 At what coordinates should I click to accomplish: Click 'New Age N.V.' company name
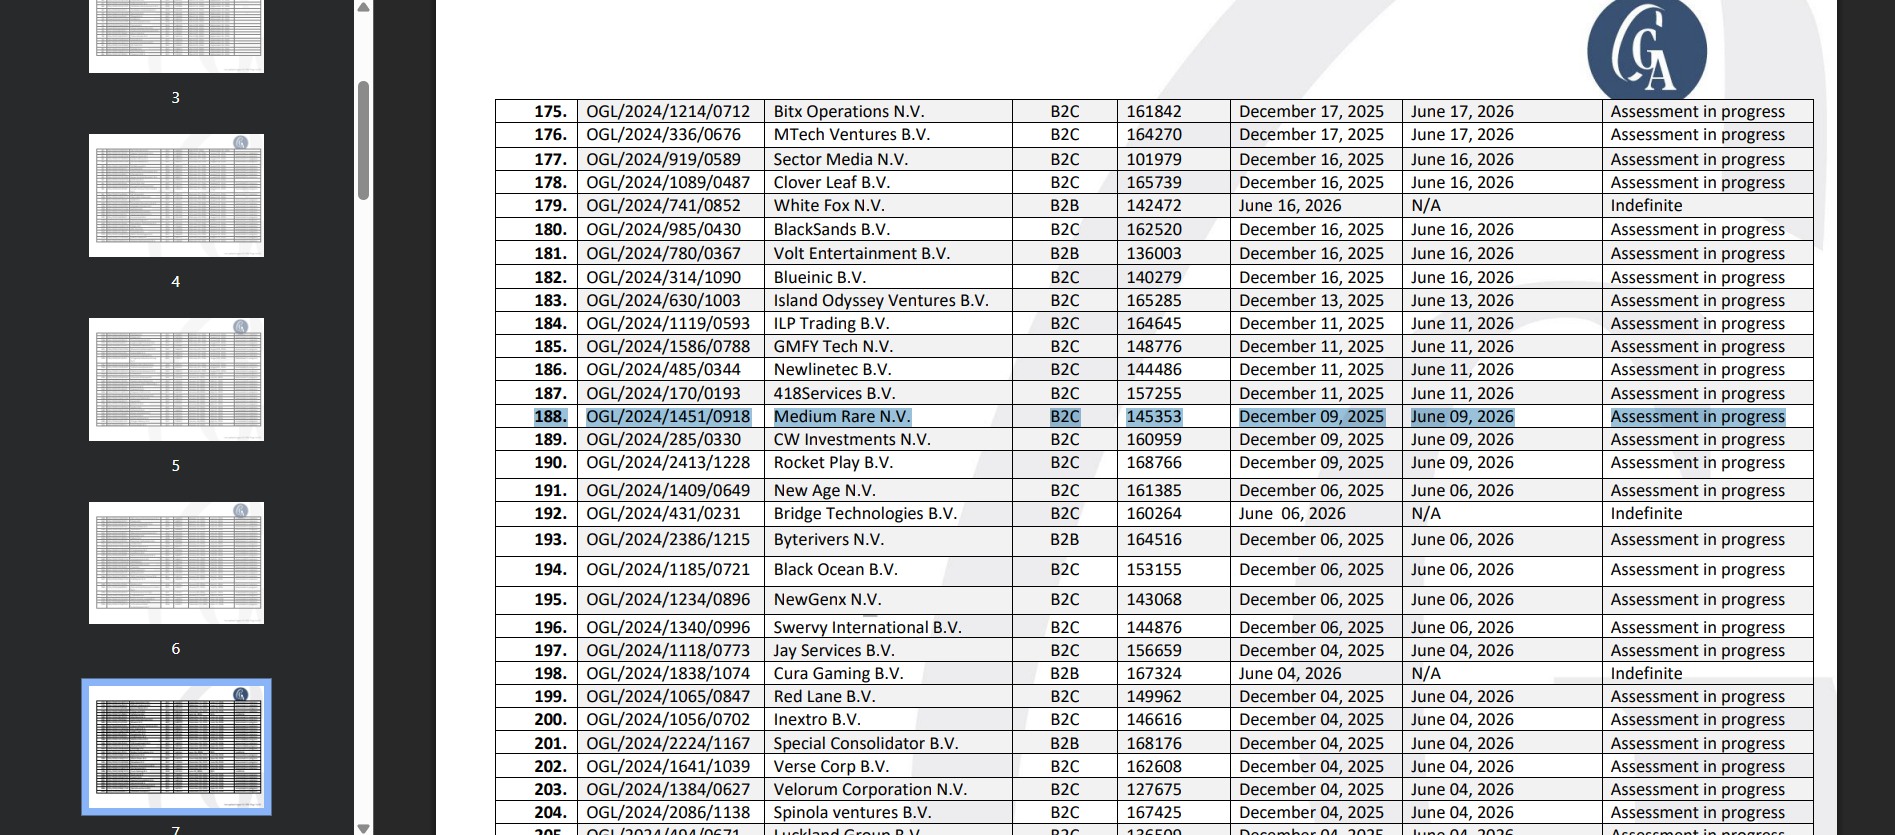[824, 491]
